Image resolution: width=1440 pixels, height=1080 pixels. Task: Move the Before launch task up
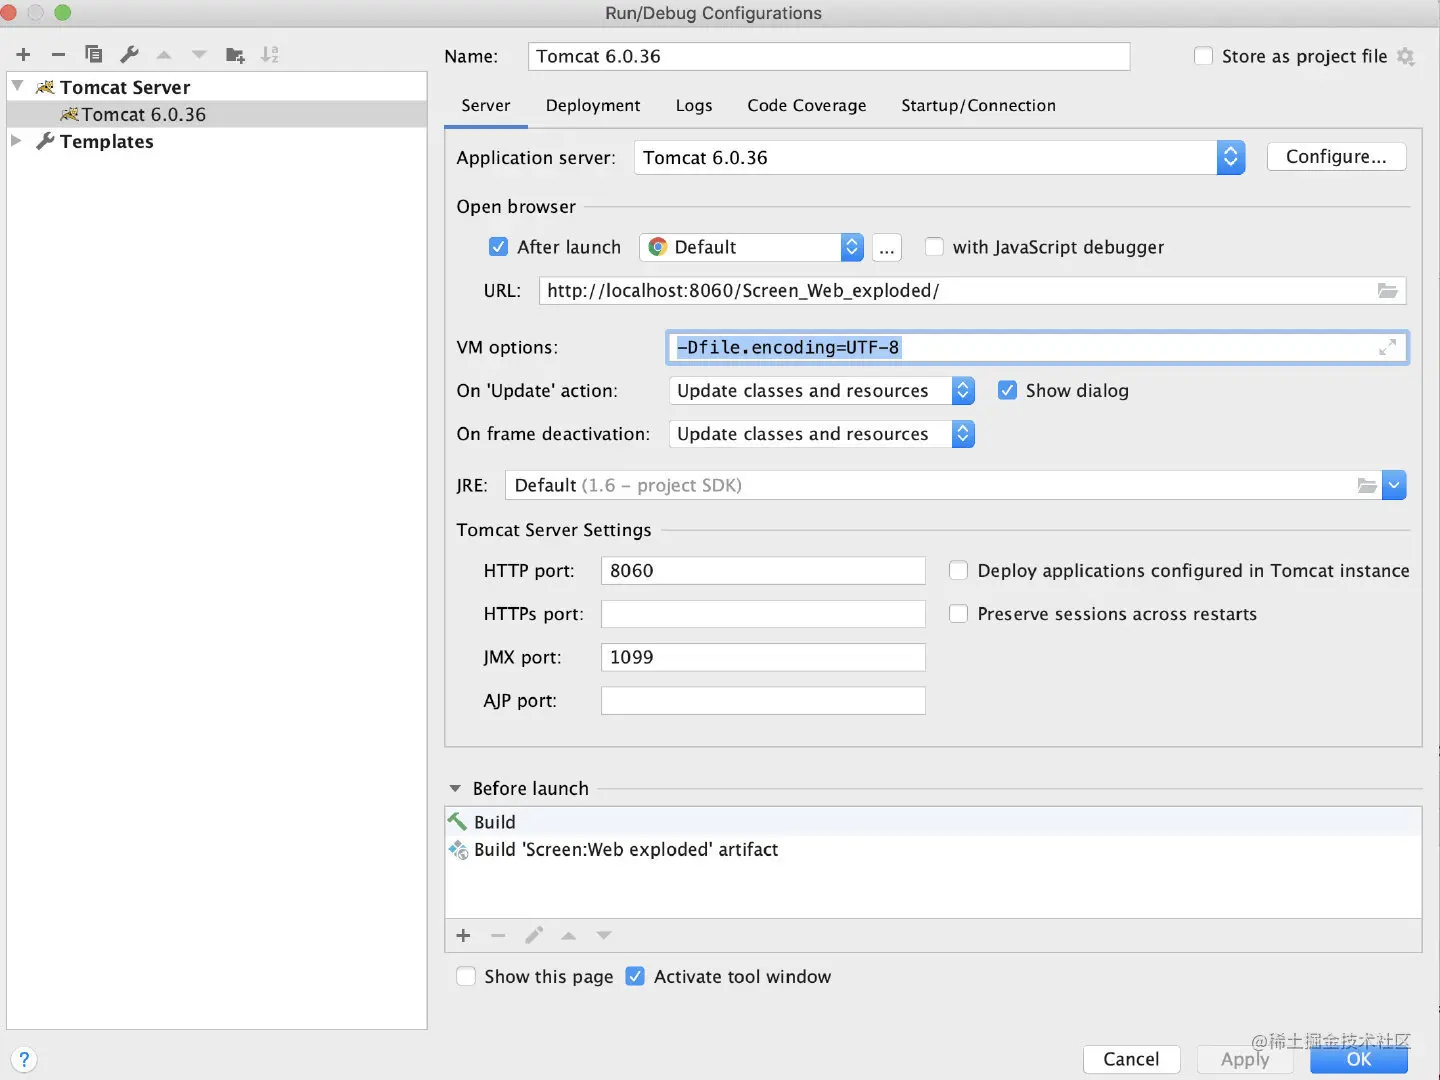pyautogui.click(x=569, y=936)
